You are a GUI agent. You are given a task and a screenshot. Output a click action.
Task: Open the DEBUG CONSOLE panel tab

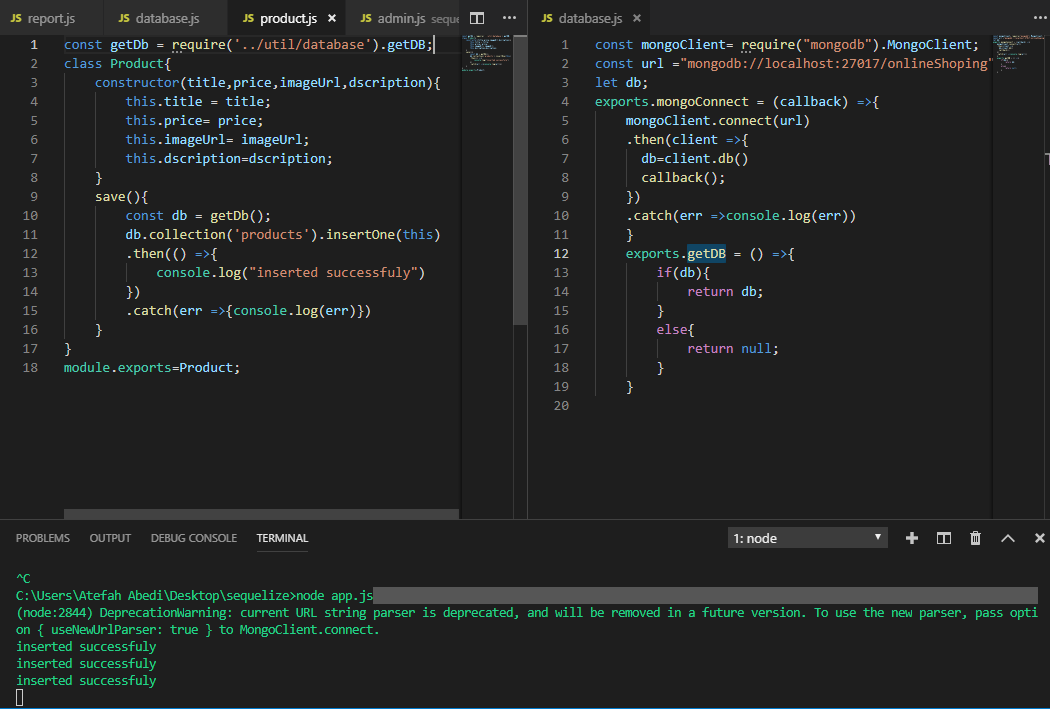pyautogui.click(x=194, y=538)
